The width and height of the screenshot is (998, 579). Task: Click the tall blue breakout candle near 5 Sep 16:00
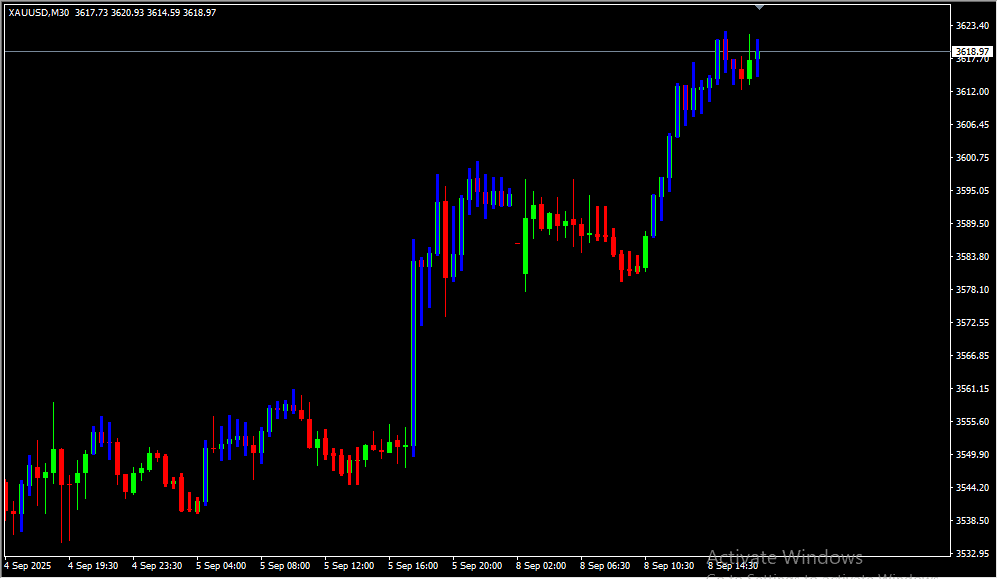413,350
